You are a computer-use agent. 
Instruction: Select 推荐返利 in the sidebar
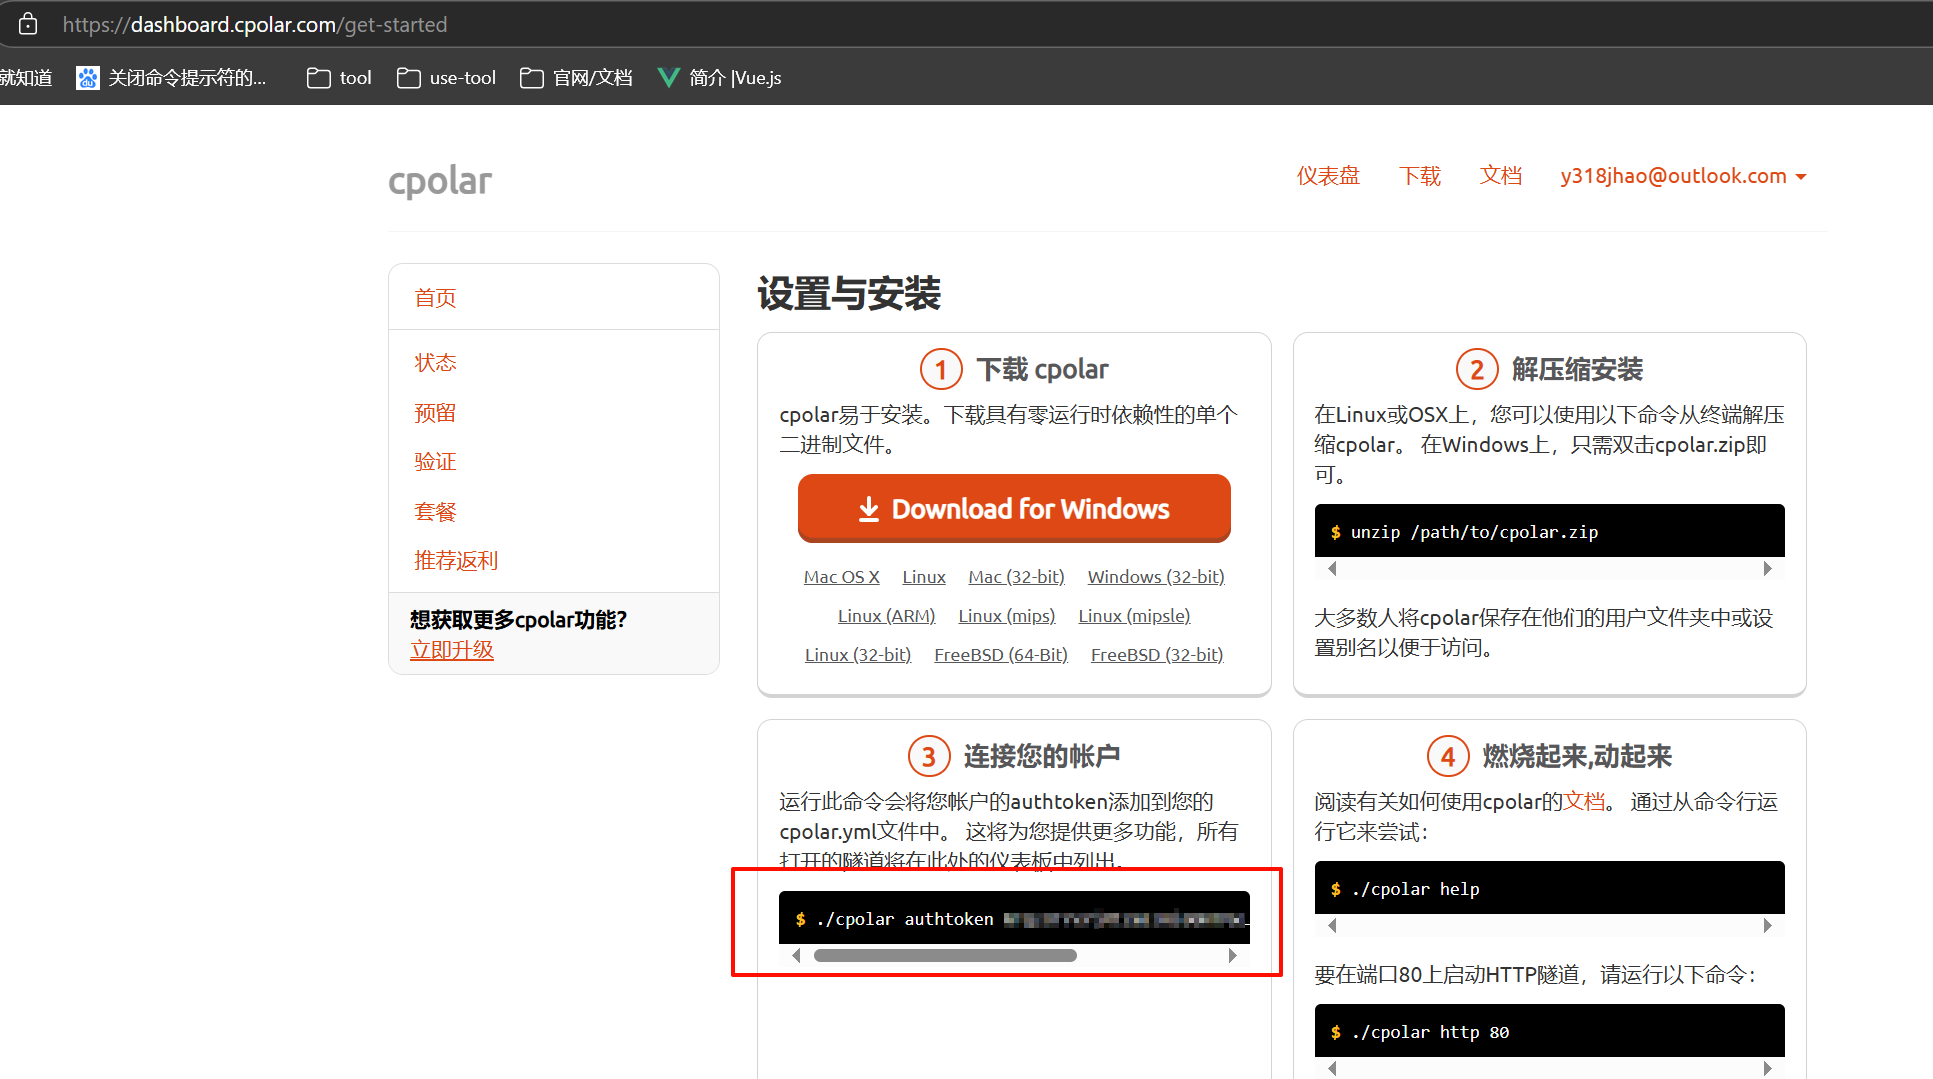[x=456, y=561]
